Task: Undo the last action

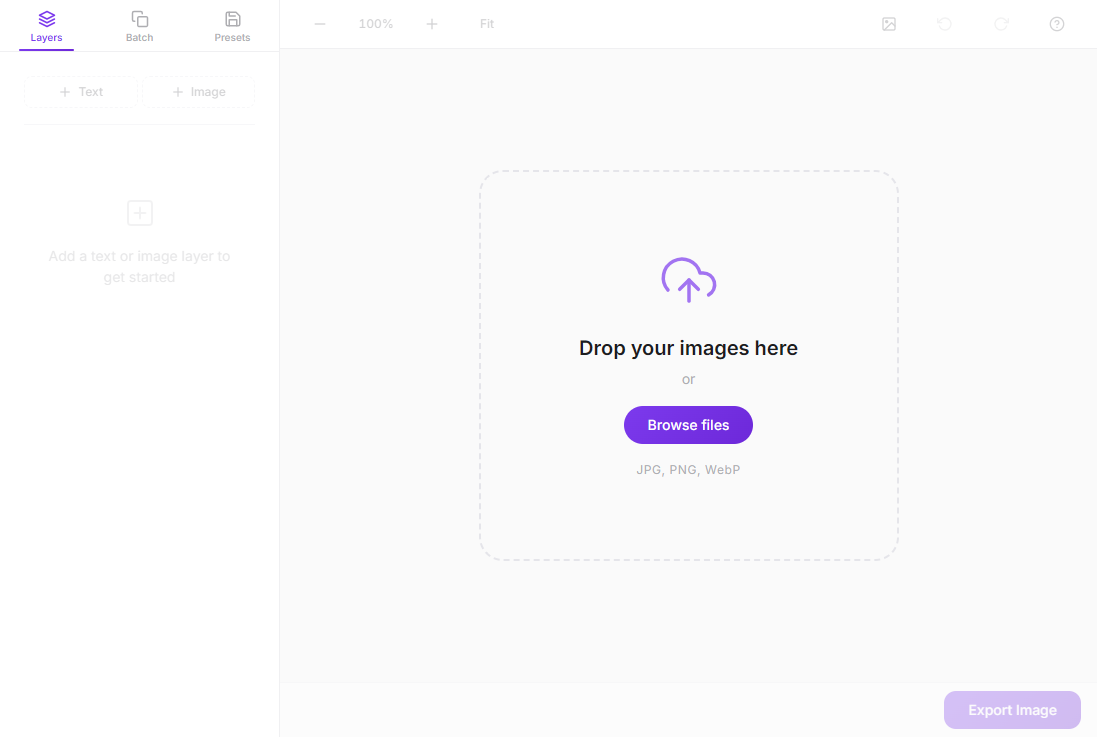Action: 944,24
